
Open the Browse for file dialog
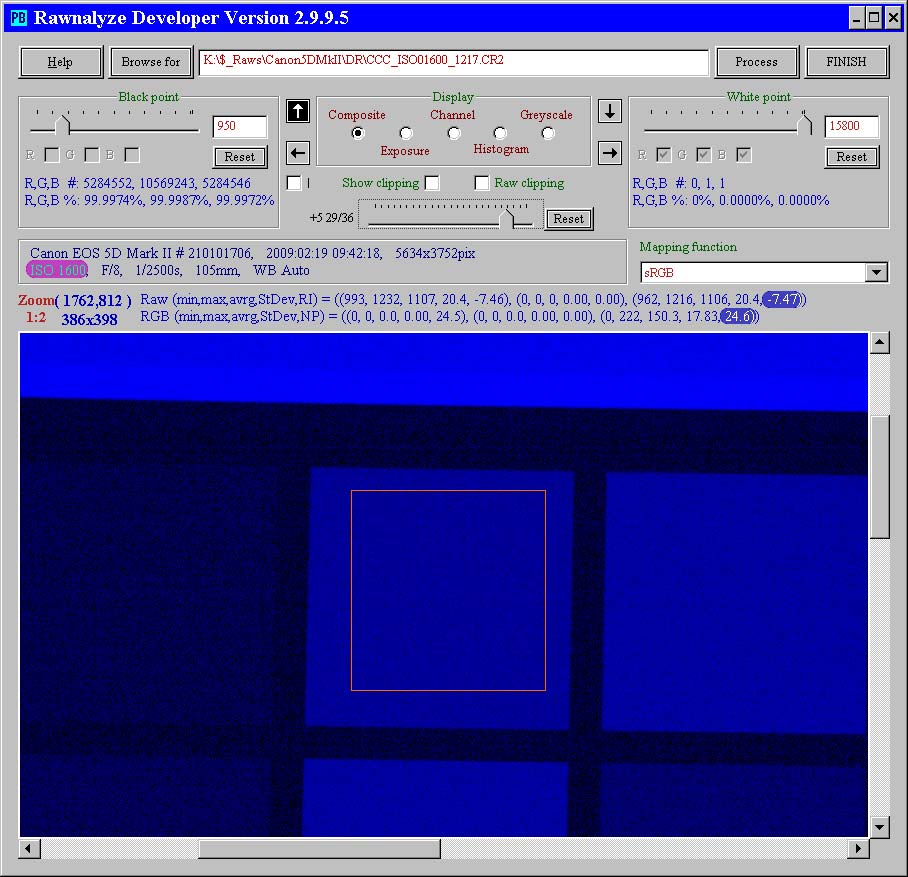click(151, 62)
